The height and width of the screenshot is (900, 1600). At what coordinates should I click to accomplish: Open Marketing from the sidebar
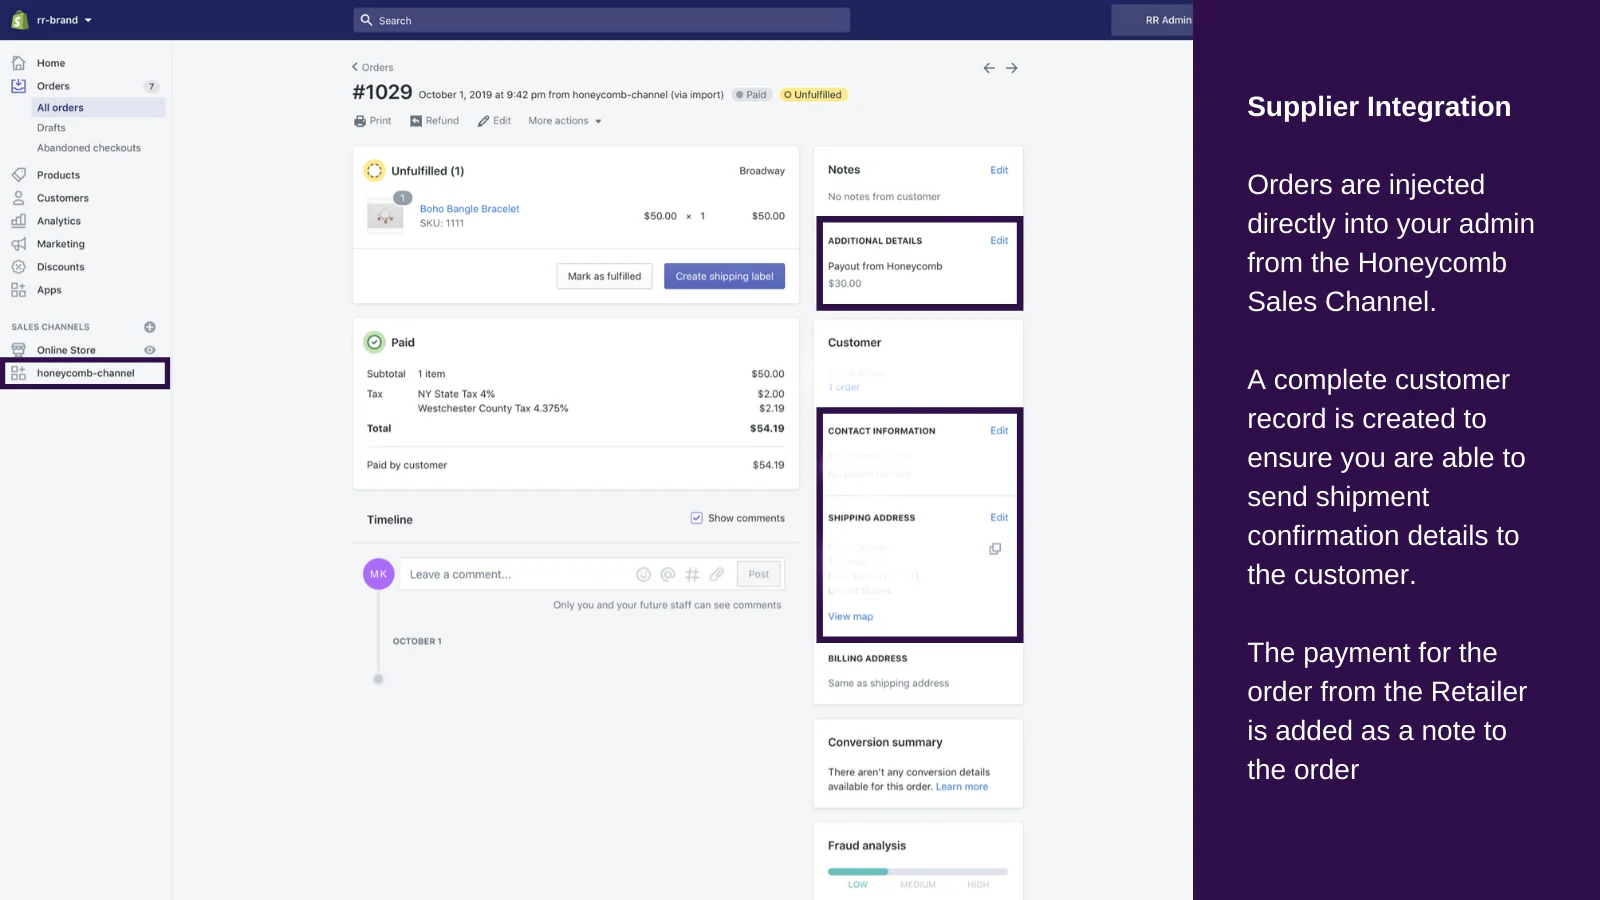(x=60, y=243)
